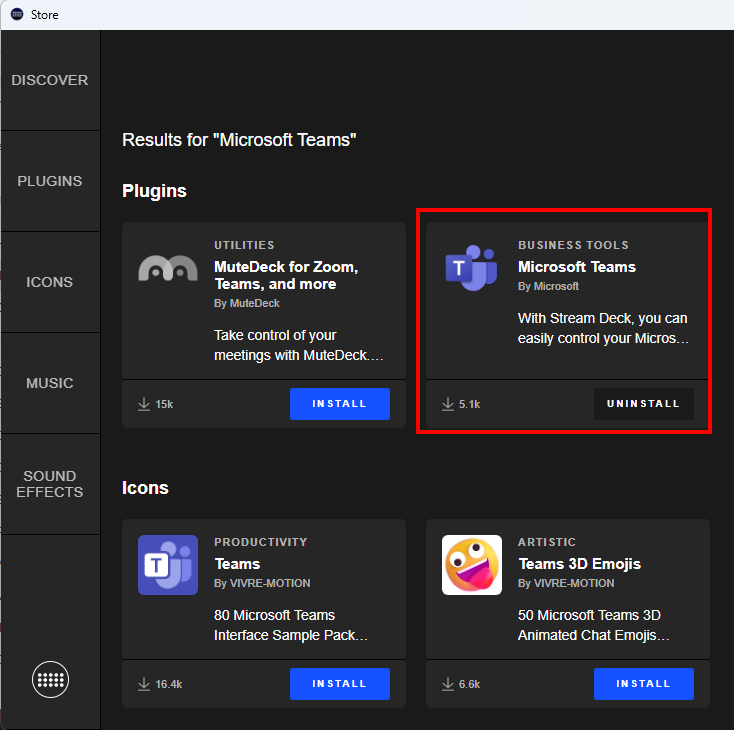Image resolution: width=734 pixels, height=730 pixels.
Task: Click the 'PRODUCTIVITY' category label
Action: pyautogui.click(x=261, y=542)
